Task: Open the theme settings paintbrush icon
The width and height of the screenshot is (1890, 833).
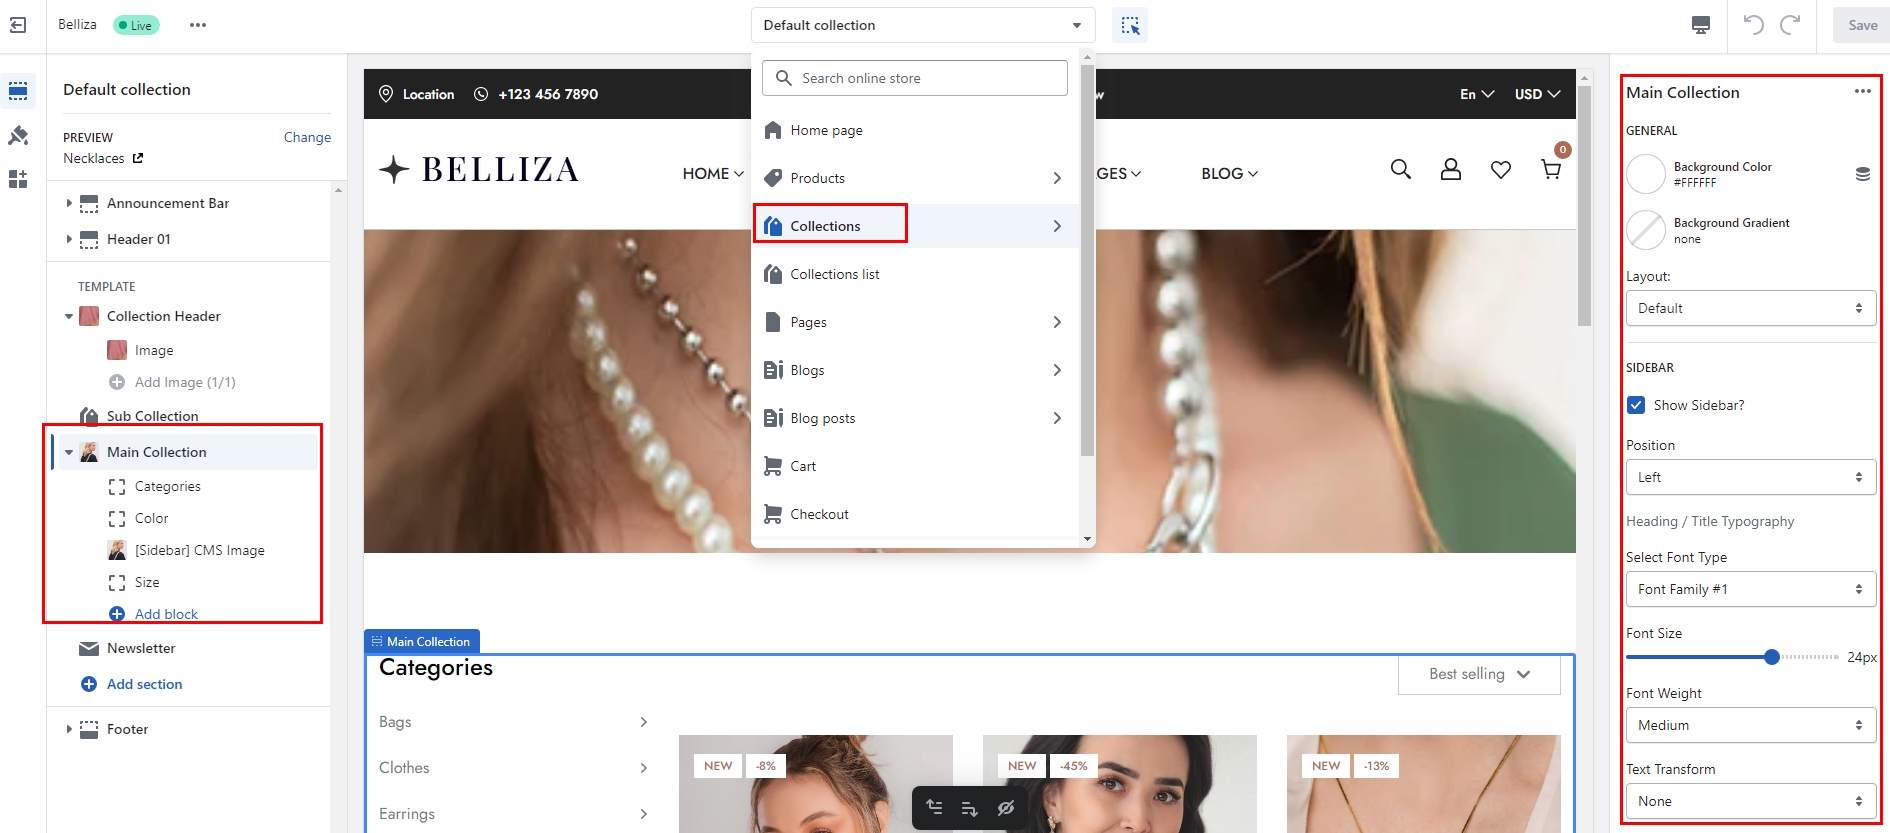Action: [x=18, y=135]
